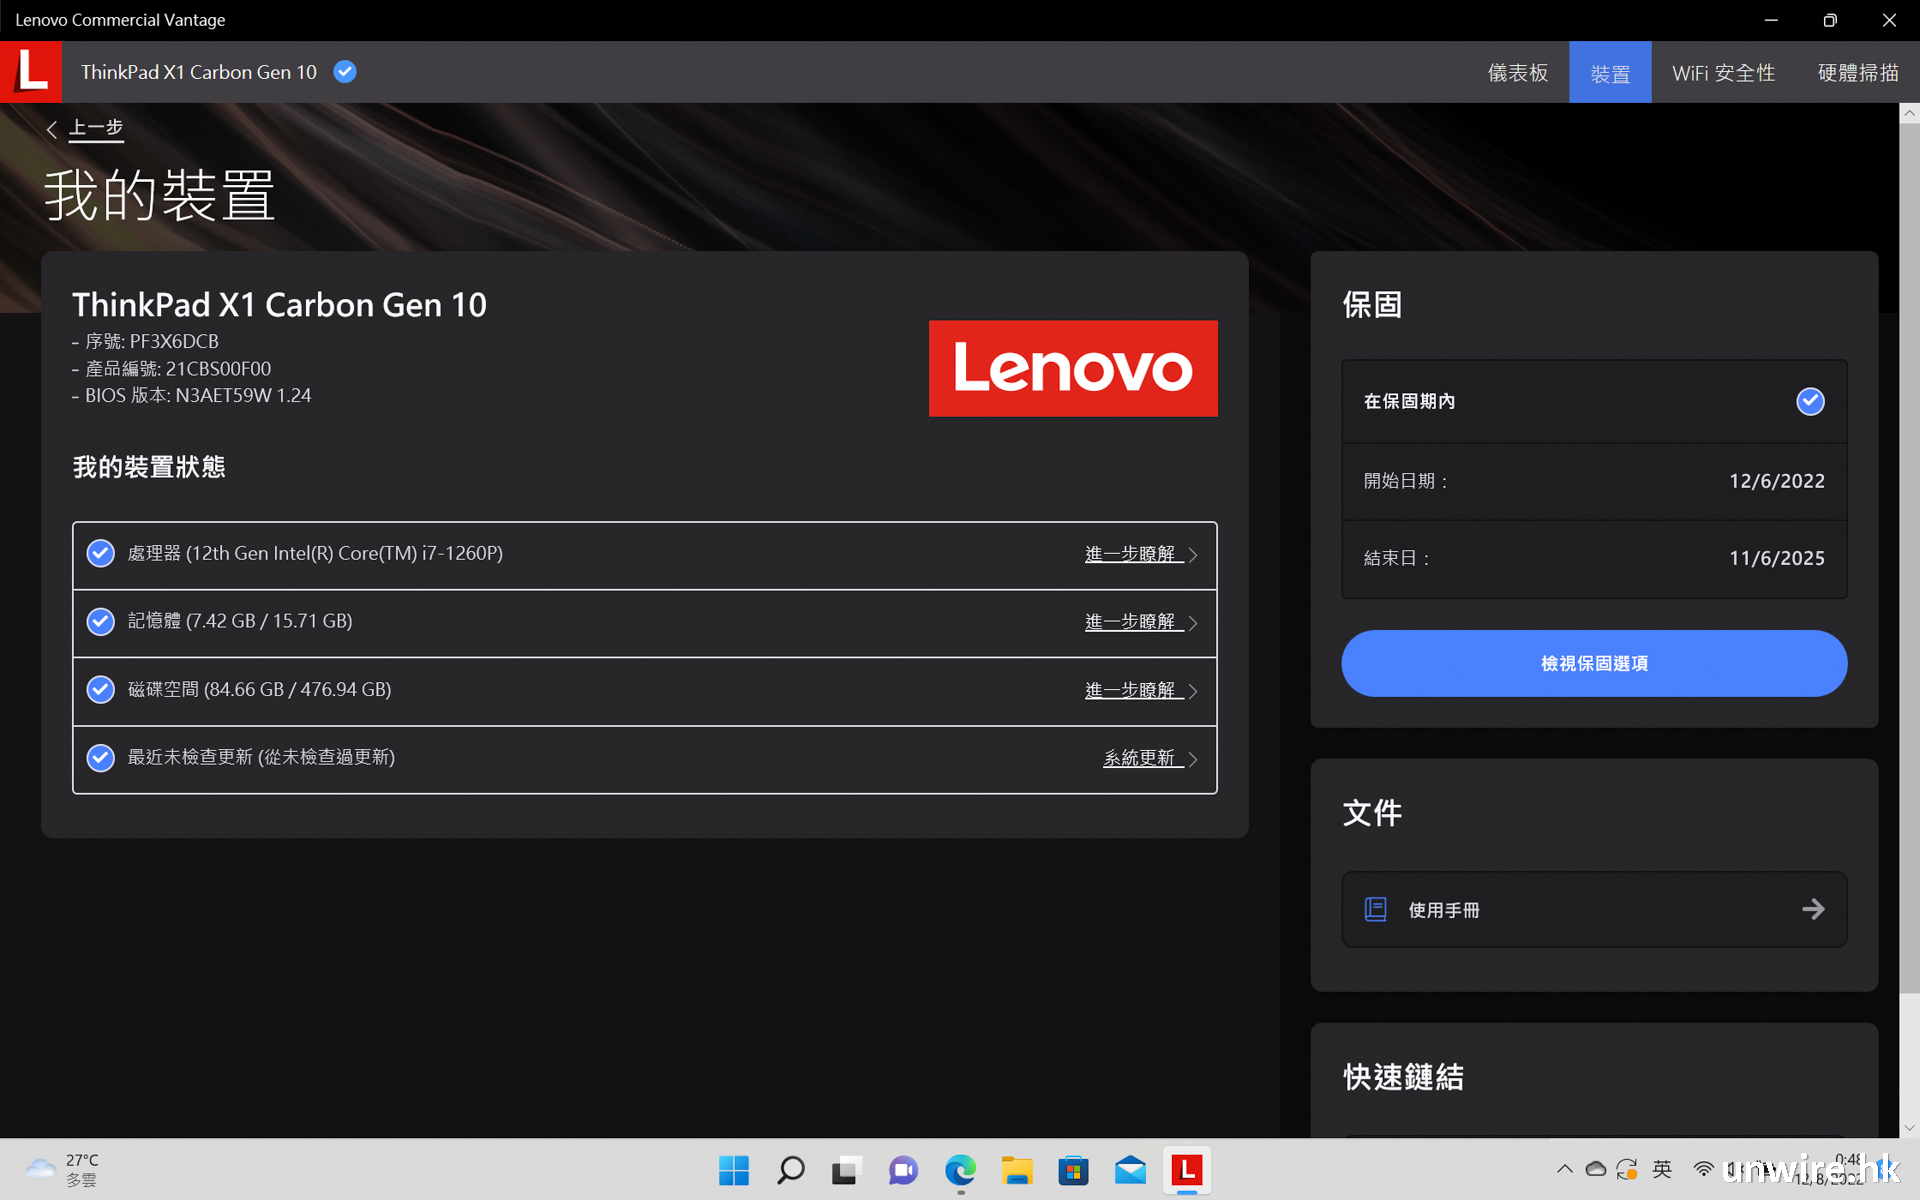The width and height of the screenshot is (1920, 1200).
Task: Open File Explorer from the taskbar
Action: 1017,1170
